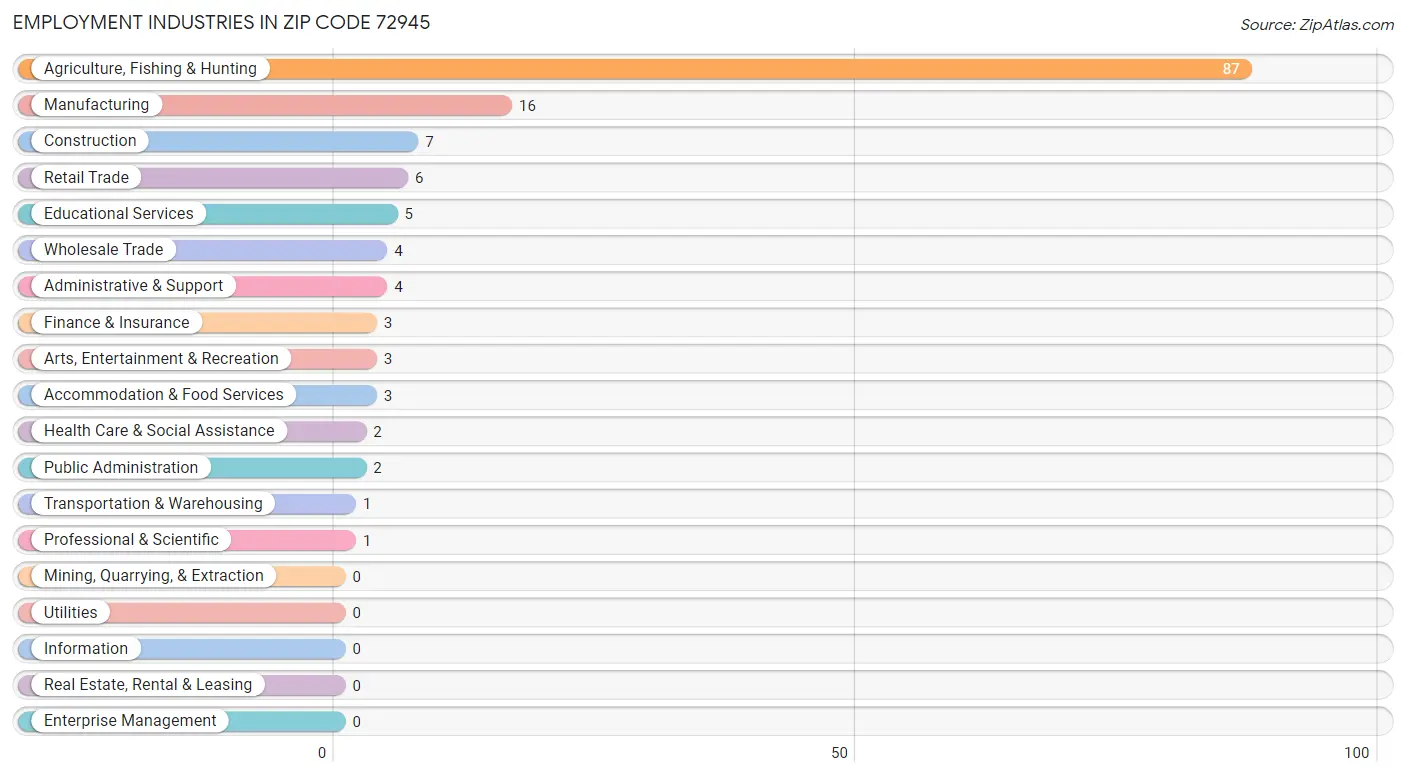Click the Arts, Entertainment & Recreation label
The height and width of the screenshot is (776, 1406).
click(x=161, y=359)
